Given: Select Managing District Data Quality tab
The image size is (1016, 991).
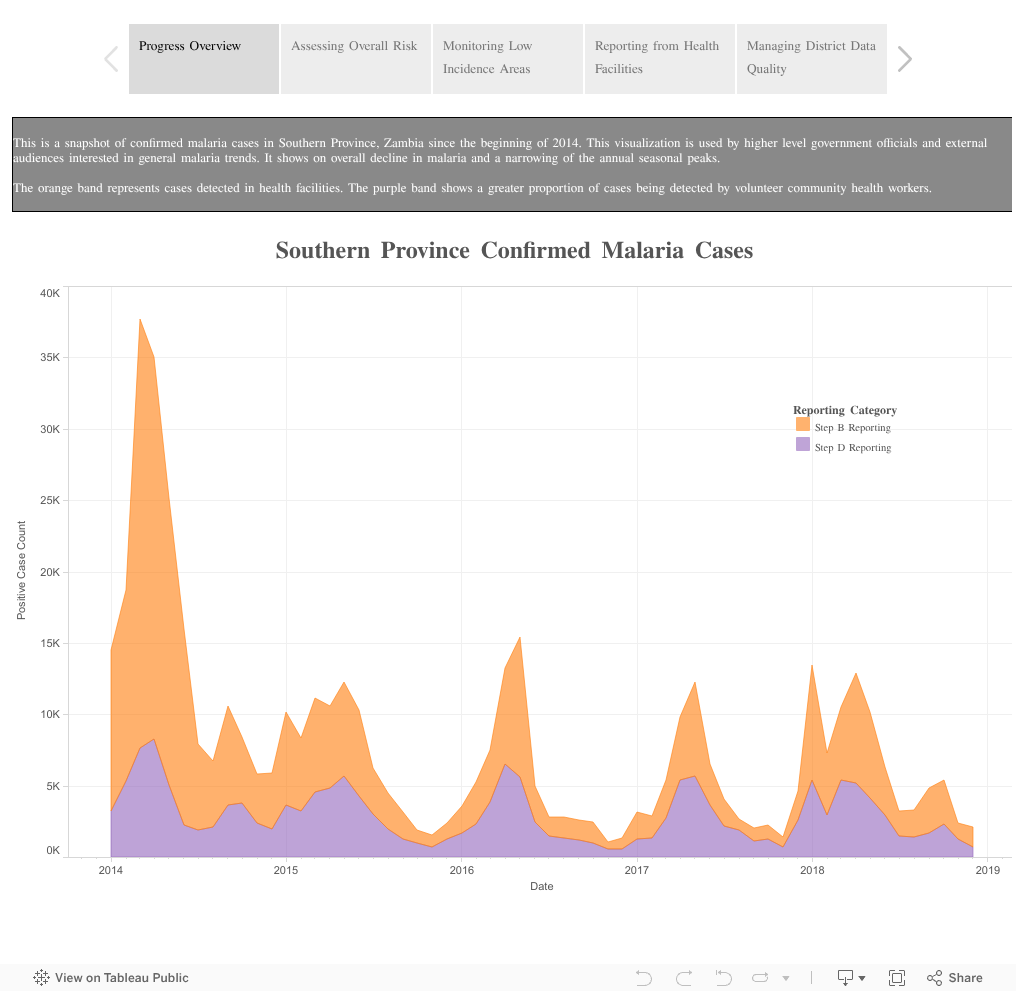Looking at the screenshot, I should click(812, 59).
